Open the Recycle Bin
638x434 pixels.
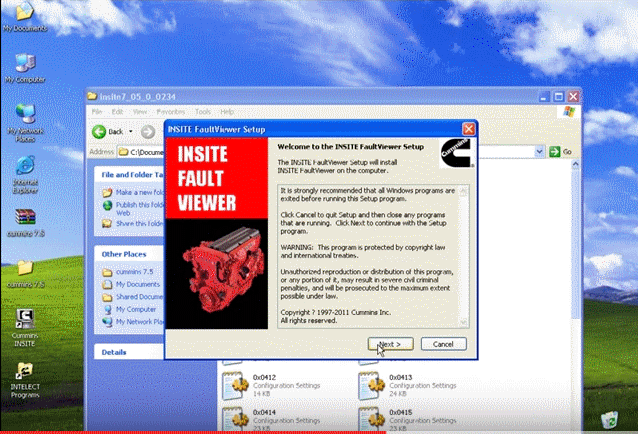pyautogui.click(x=610, y=420)
